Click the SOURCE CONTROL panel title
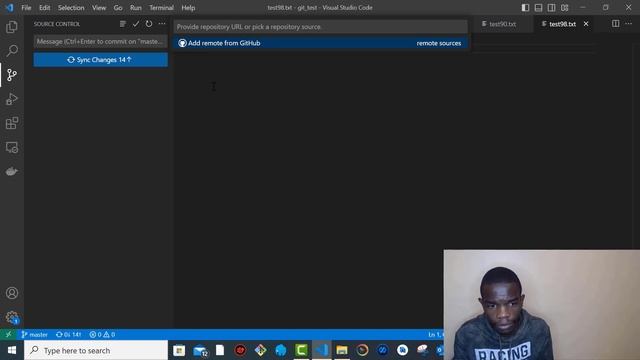 tap(57, 24)
